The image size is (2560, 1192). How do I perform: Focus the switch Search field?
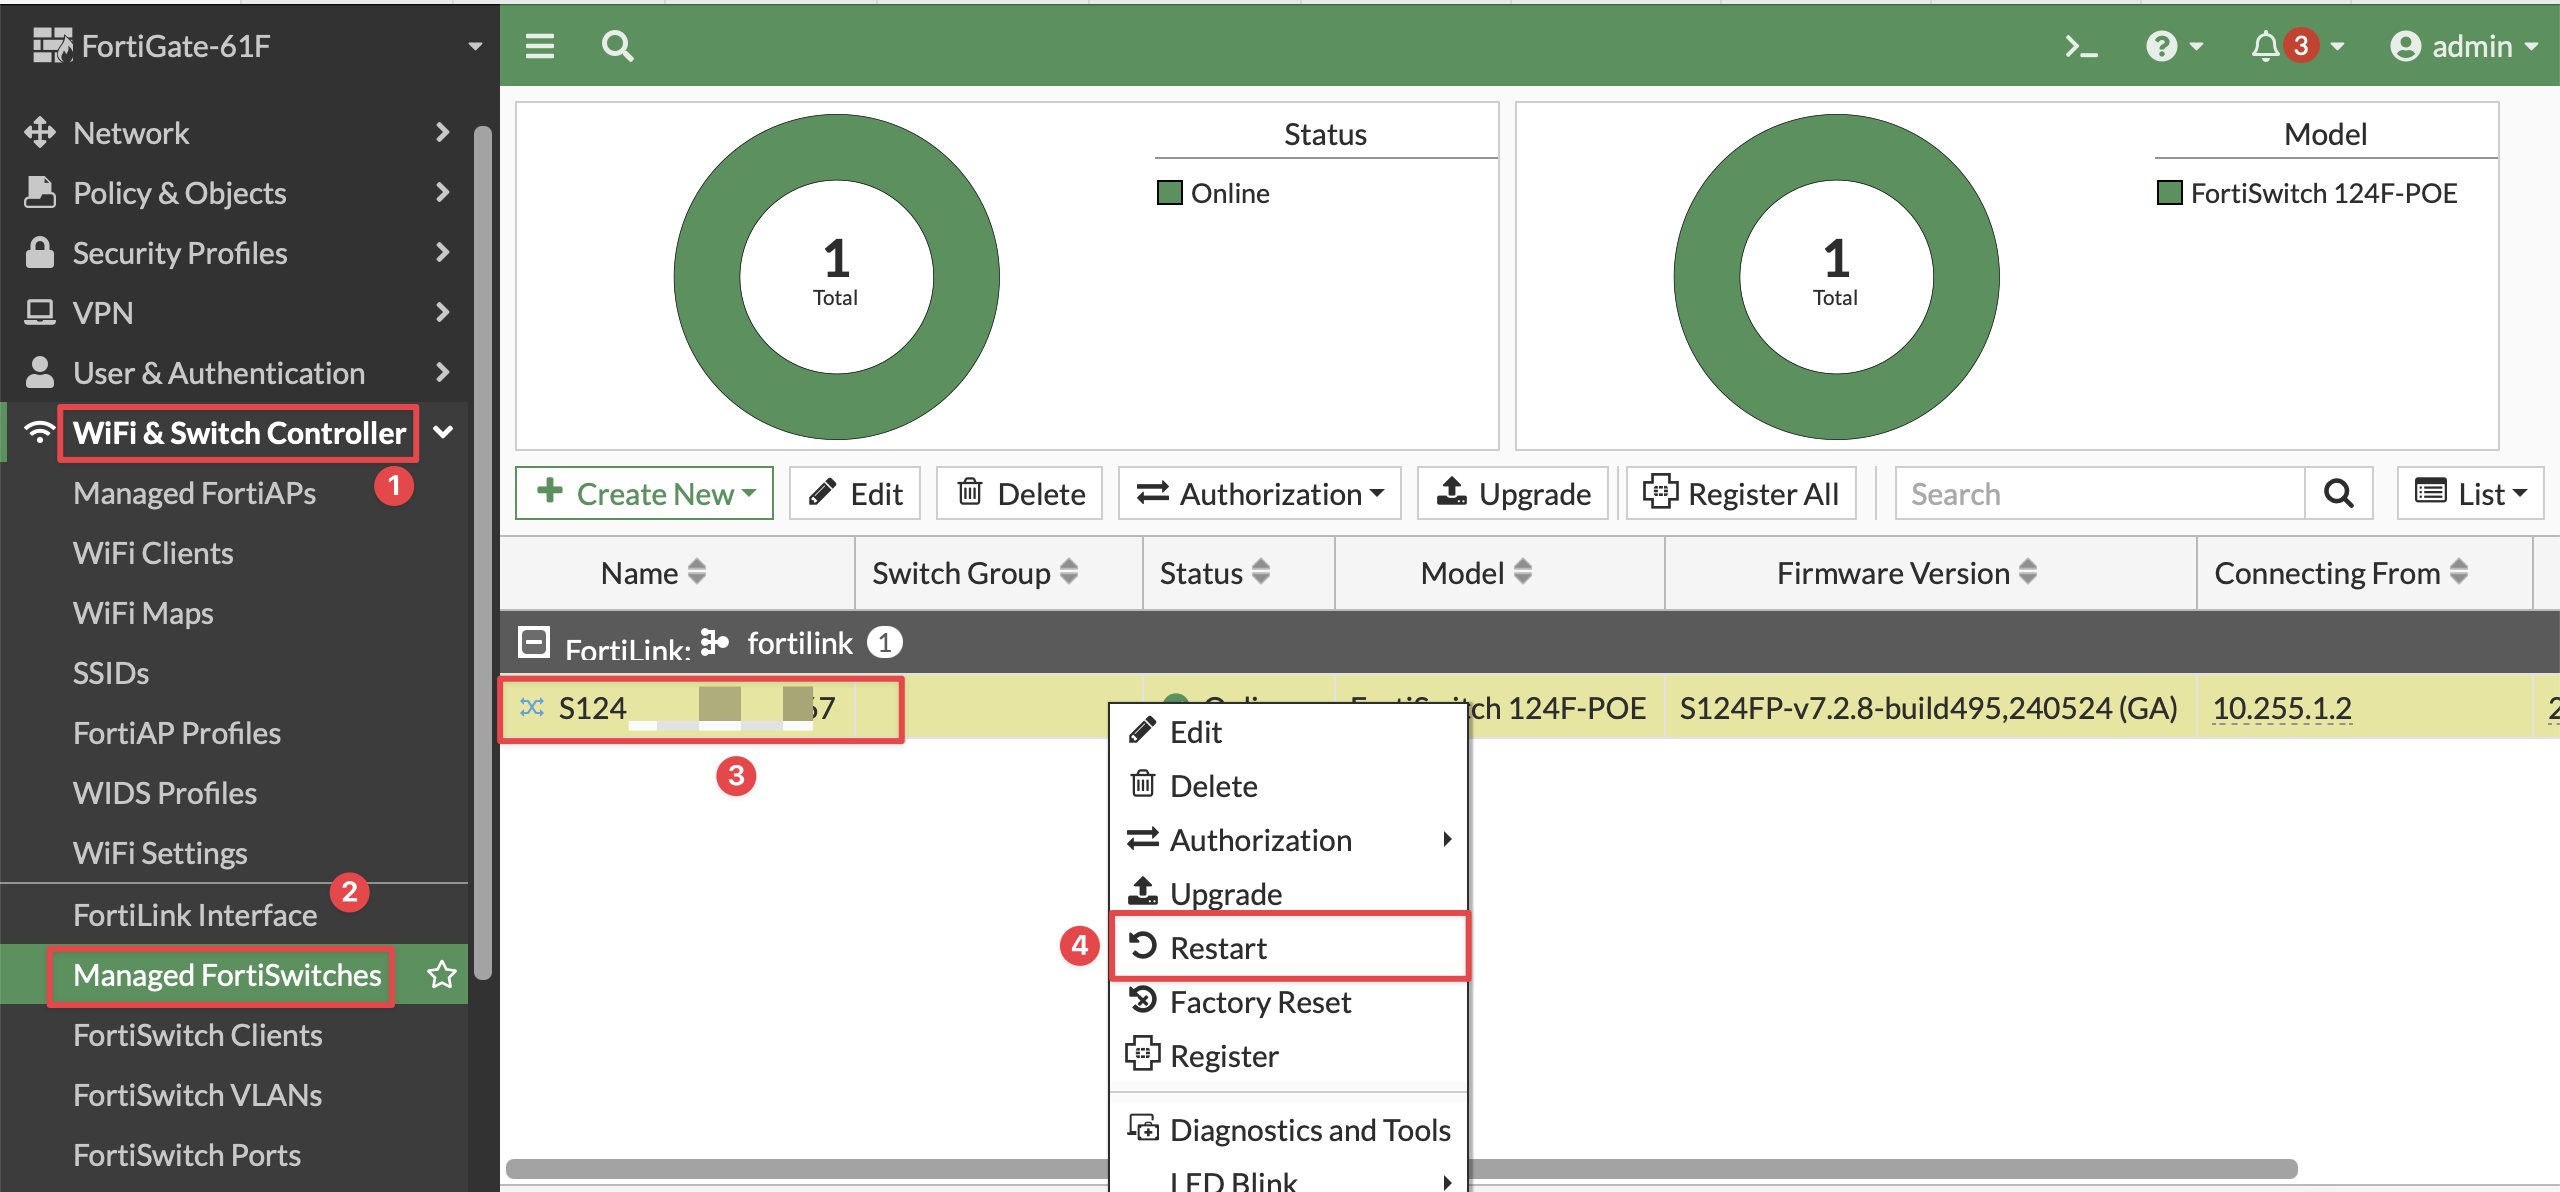(x=2100, y=493)
